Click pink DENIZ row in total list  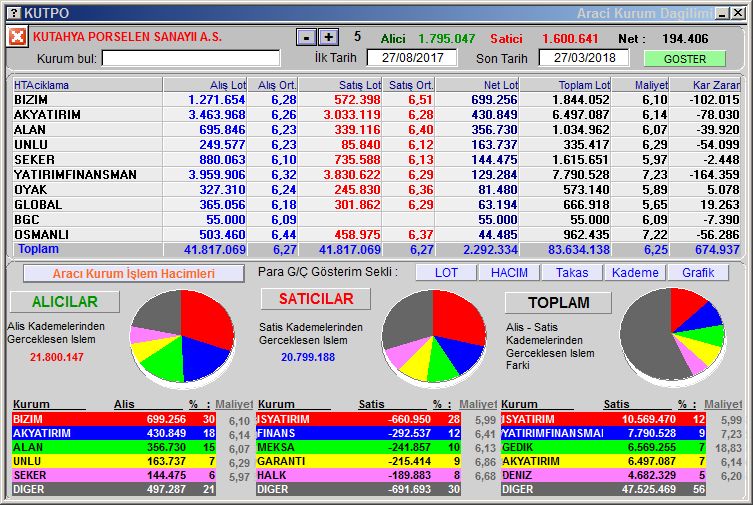tap(603, 475)
